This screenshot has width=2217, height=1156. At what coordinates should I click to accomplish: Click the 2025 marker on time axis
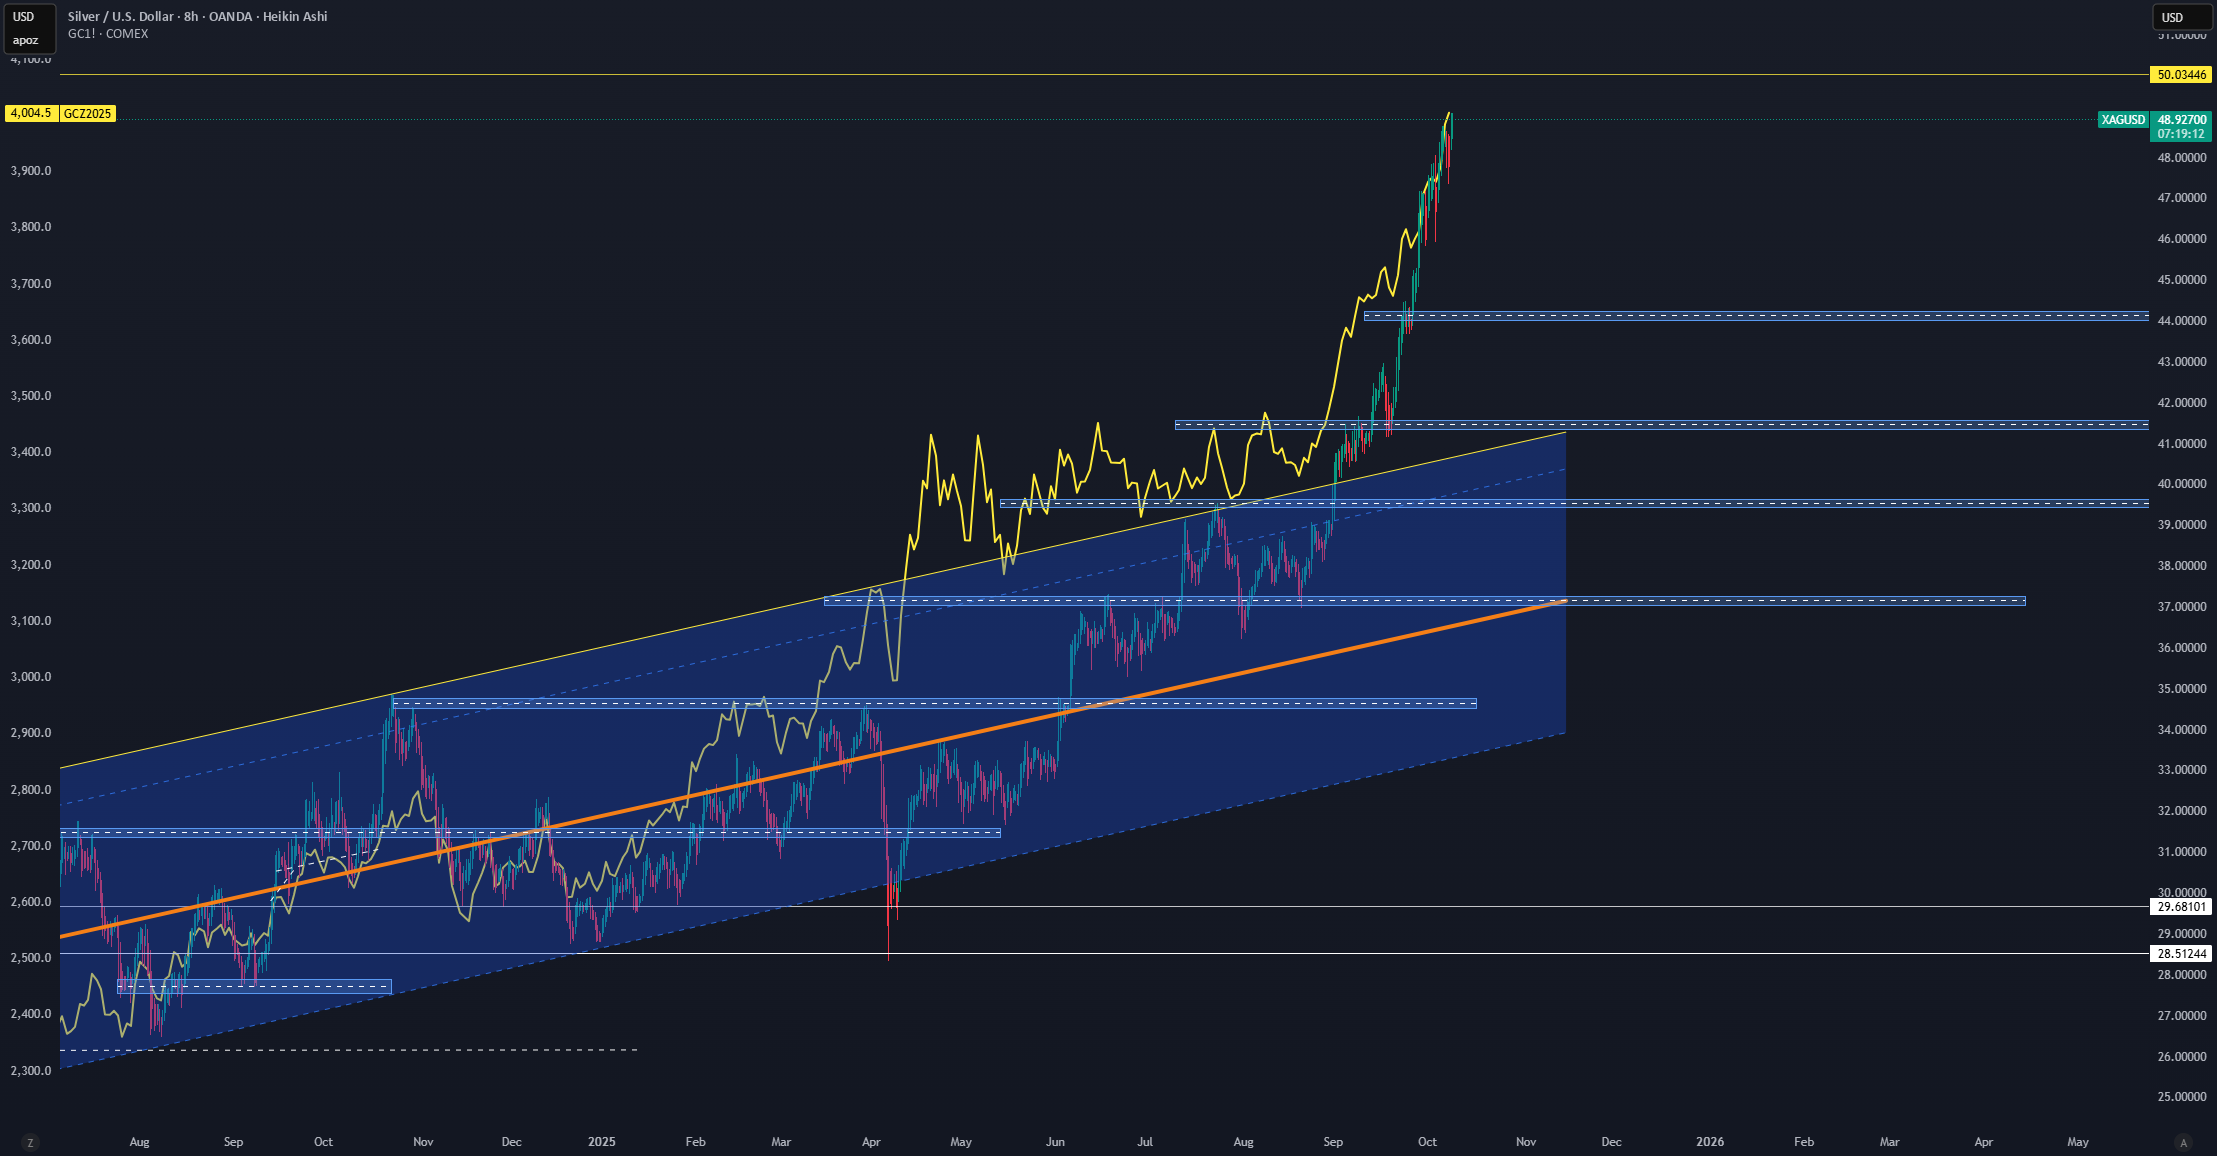(602, 1142)
